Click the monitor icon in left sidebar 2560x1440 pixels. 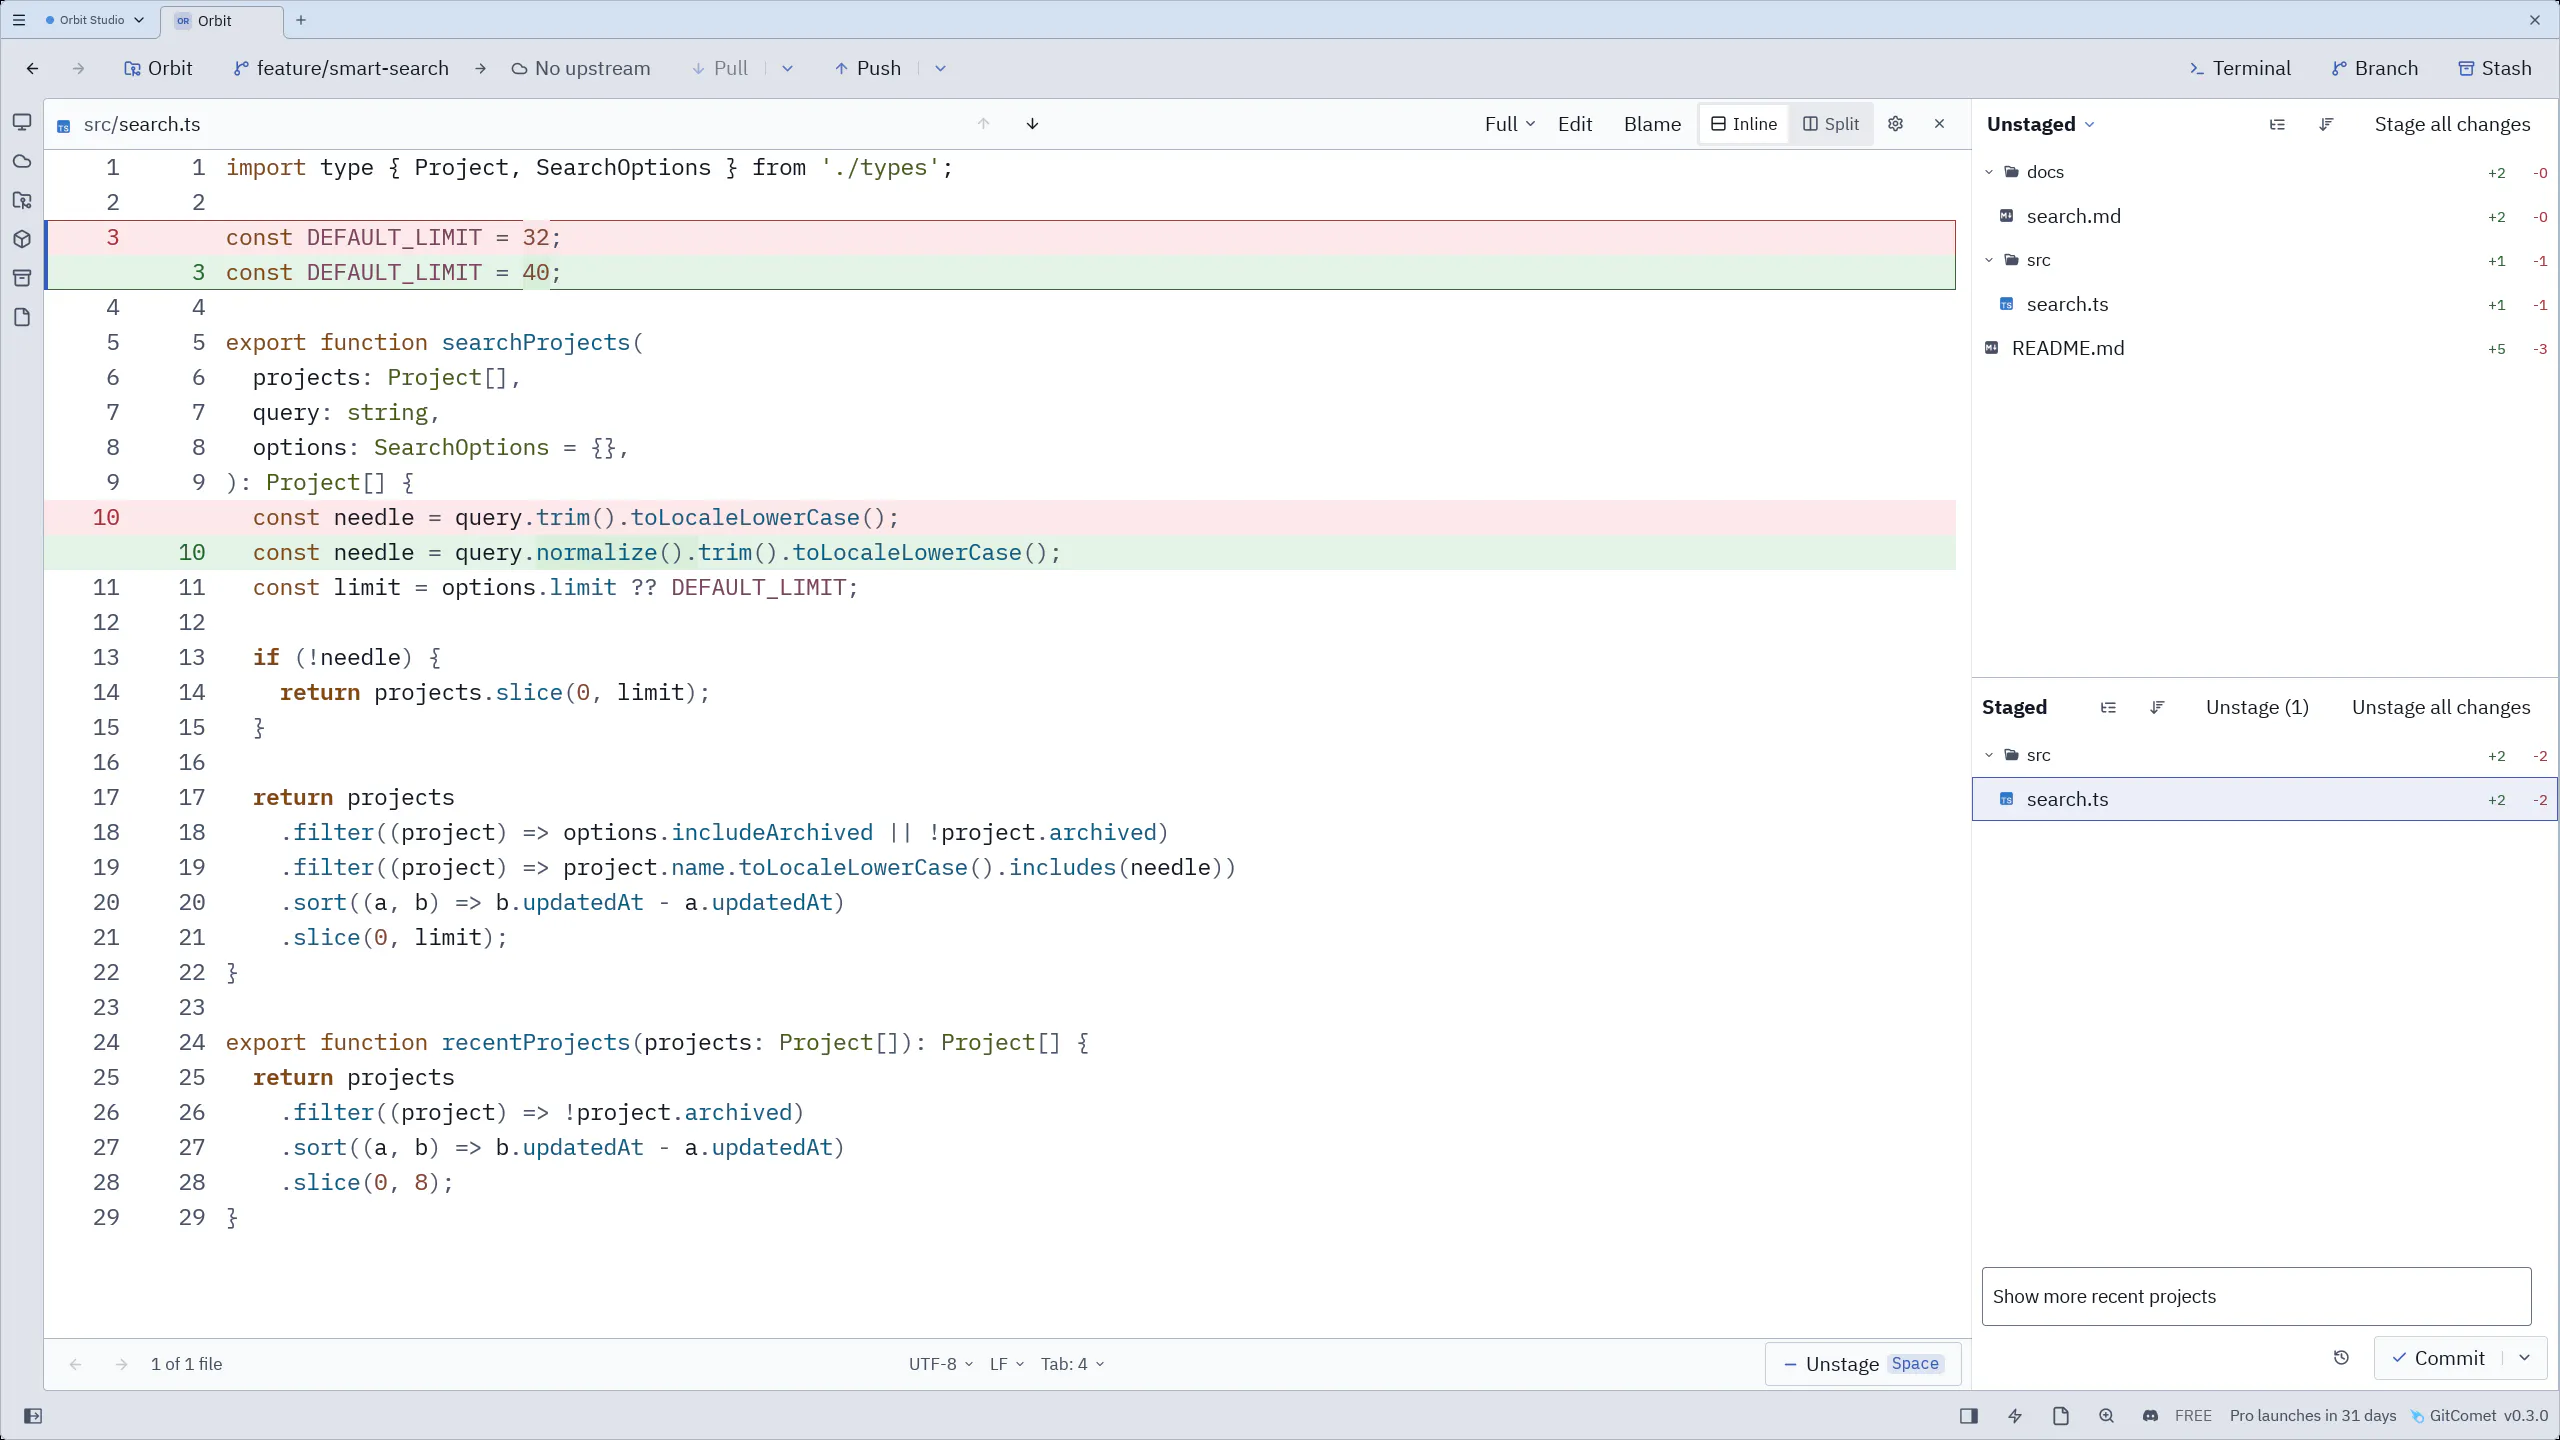(x=22, y=122)
